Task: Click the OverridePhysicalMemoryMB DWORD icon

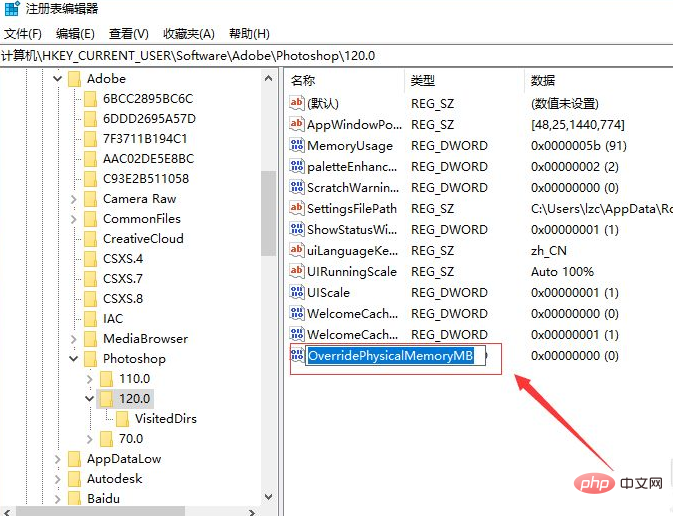Action: (x=297, y=355)
